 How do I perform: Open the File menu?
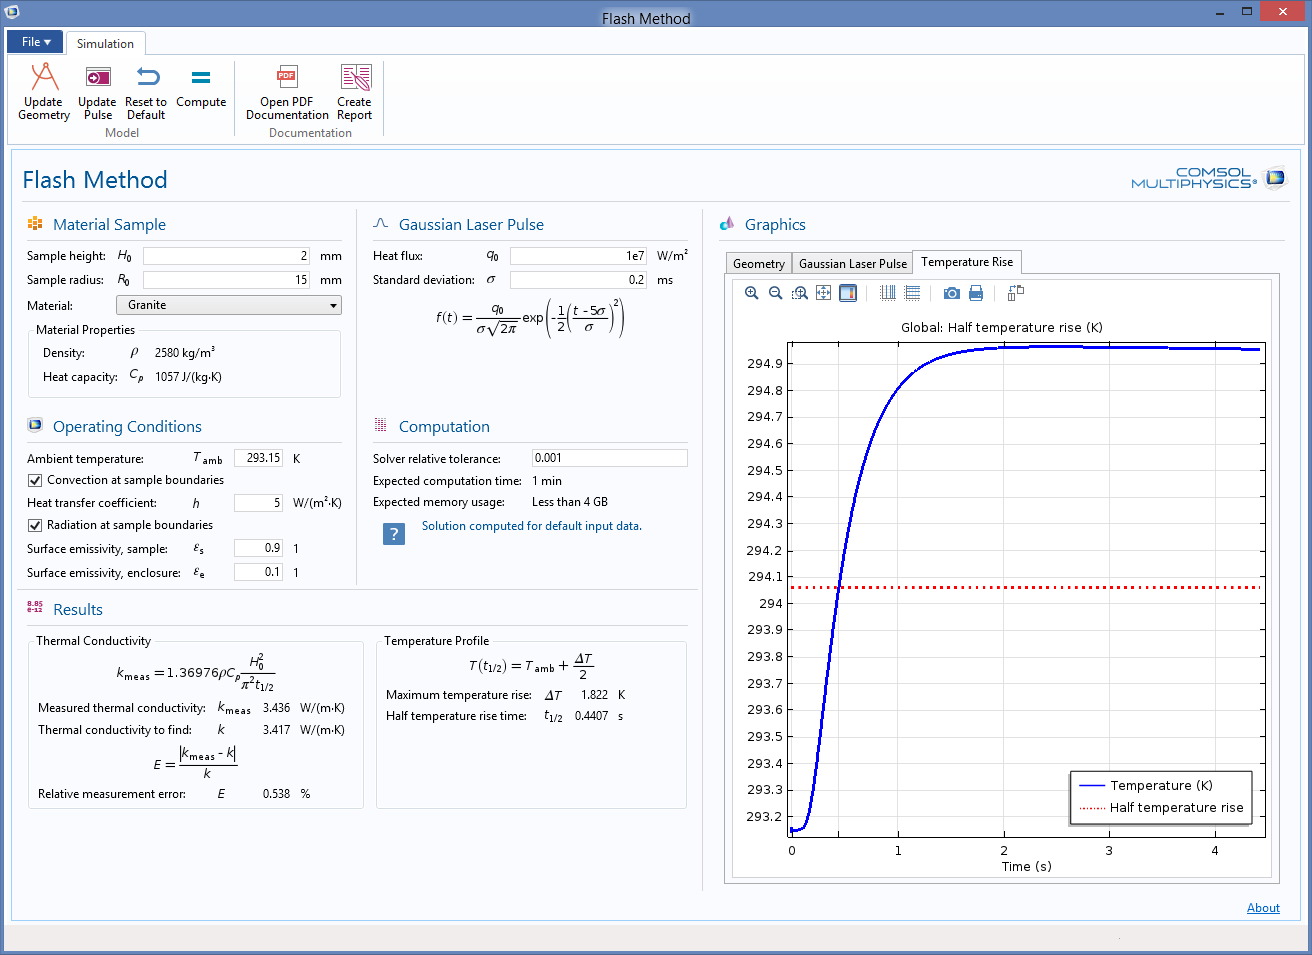tap(35, 42)
